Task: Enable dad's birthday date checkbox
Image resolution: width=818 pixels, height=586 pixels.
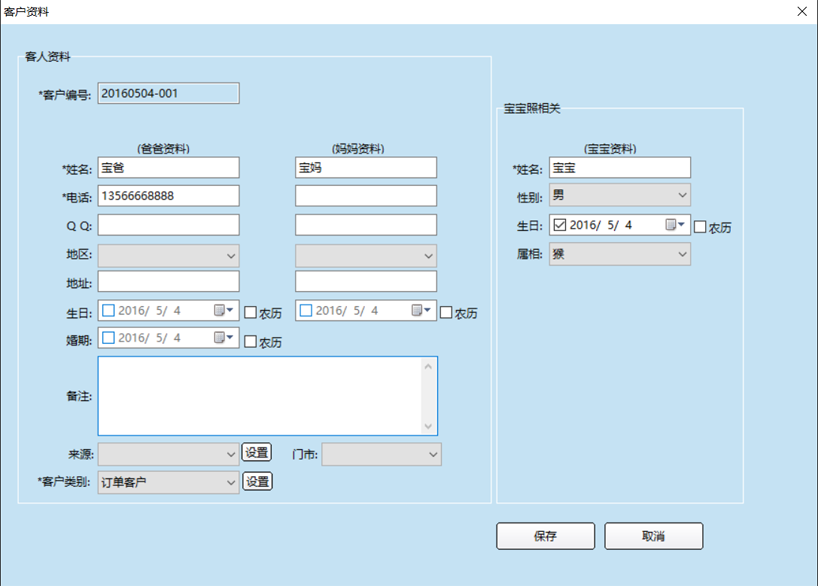Action: [x=108, y=311]
